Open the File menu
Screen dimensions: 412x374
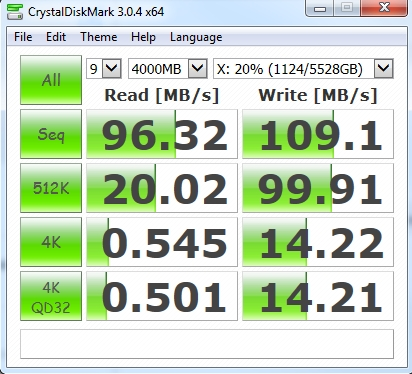coord(23,37)
